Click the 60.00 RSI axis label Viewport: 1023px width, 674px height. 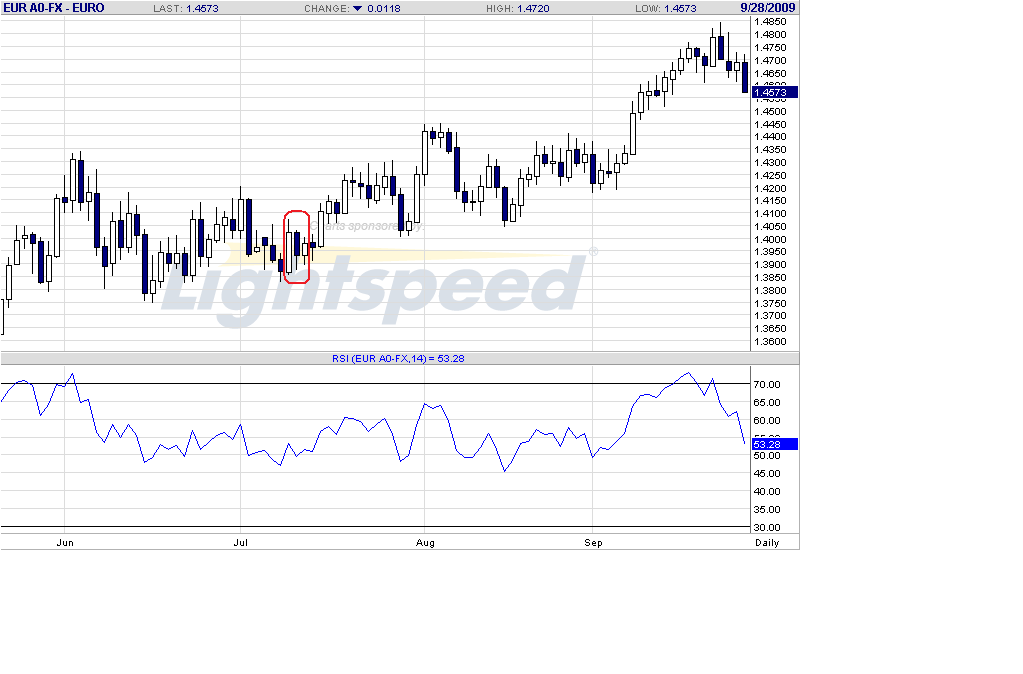click(x=767, y=421)
